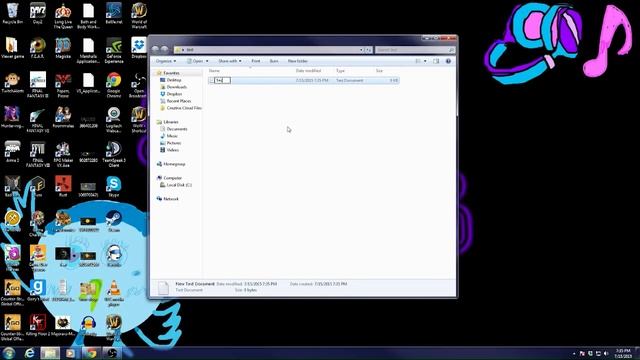Sort files by Name column
The image size is (640, 360).
coord(214,71)
